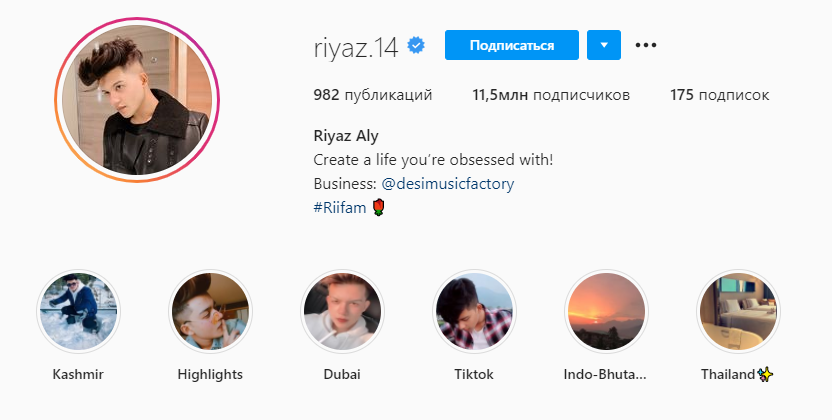The width and height of the screenshot is (832, 420).
Task: Open the Indo-Bhutan sunset highlight
Action: 606,311
